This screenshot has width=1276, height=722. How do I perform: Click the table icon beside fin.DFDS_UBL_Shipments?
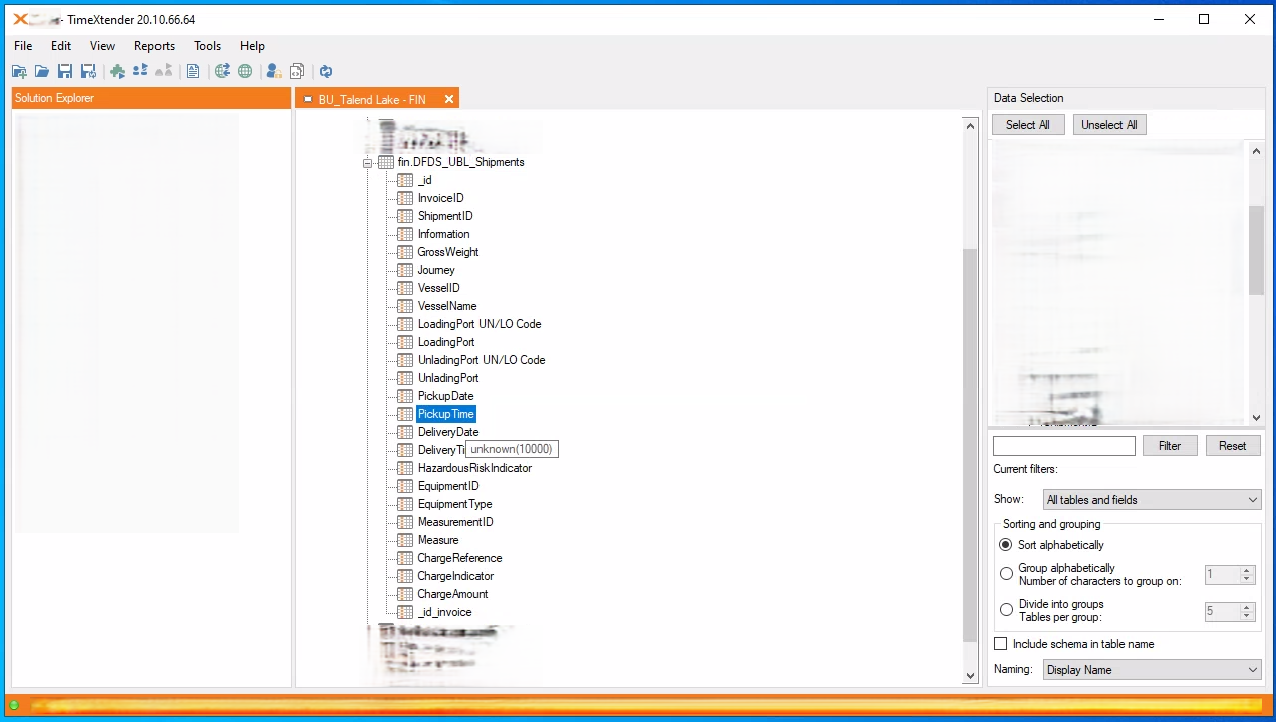(386, 162)
